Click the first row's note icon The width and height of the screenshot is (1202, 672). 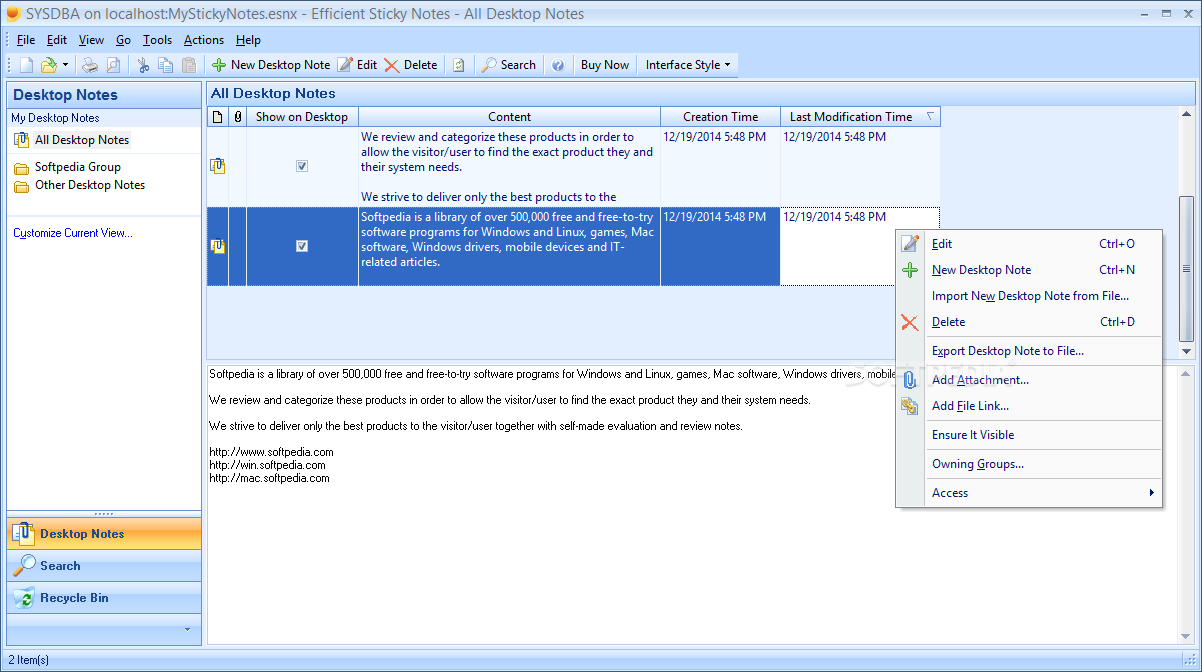218,167
